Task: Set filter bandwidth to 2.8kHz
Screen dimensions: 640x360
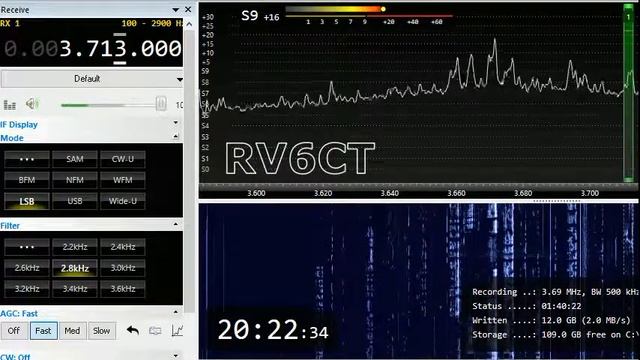Action: point(75,268)
